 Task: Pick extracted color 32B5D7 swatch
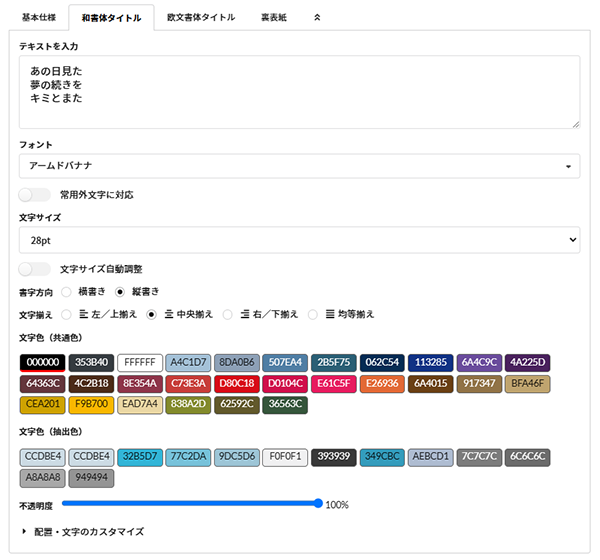point(139,457)
